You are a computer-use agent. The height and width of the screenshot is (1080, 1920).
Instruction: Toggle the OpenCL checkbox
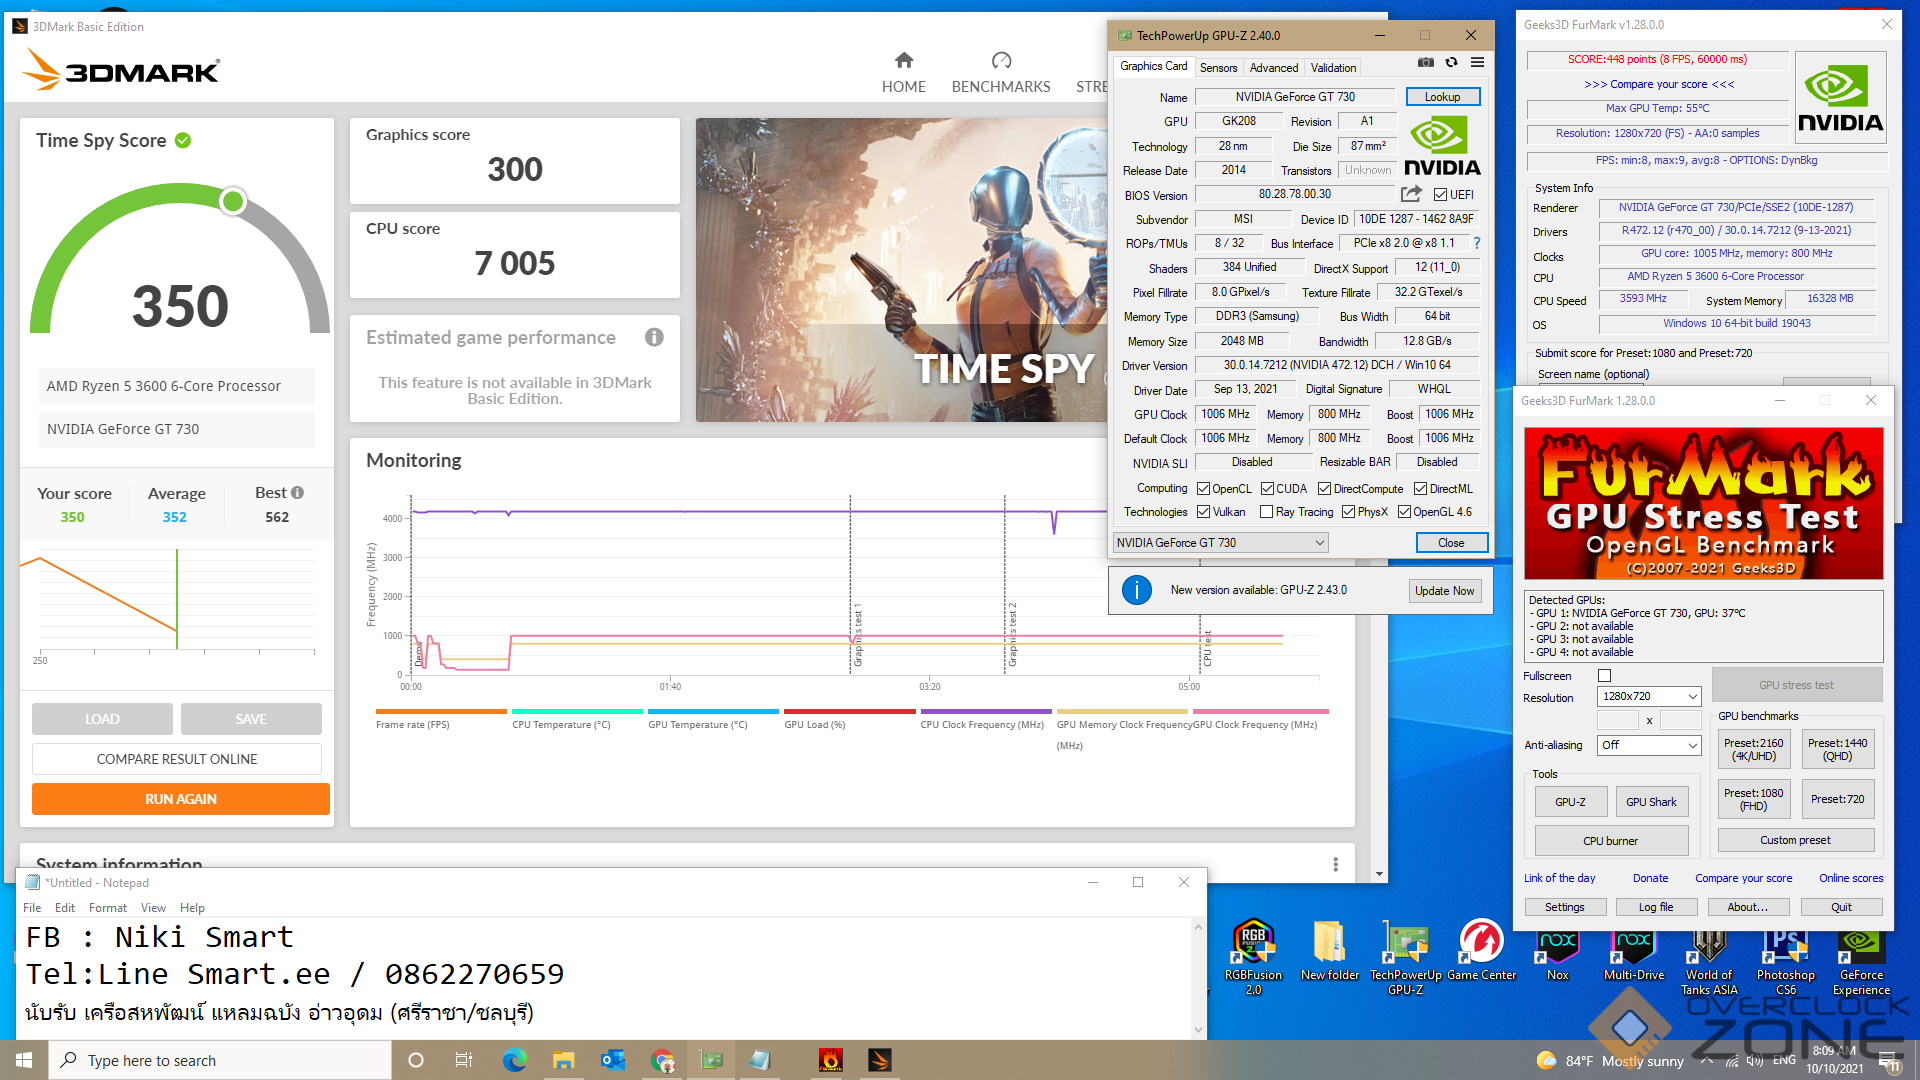[x=1203, y=489]
